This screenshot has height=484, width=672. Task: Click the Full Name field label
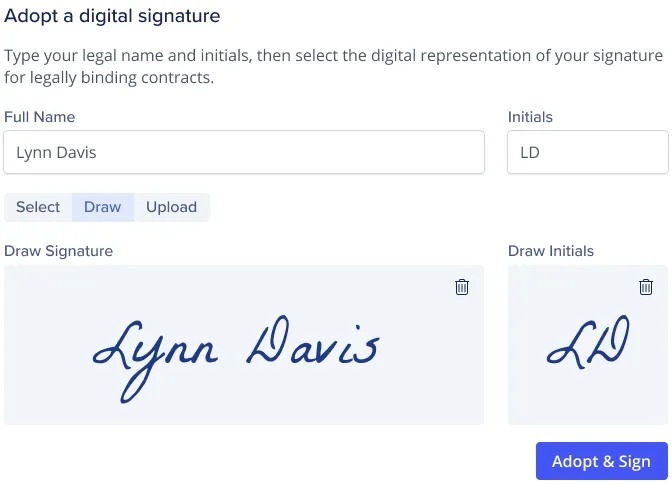point(39,117)
